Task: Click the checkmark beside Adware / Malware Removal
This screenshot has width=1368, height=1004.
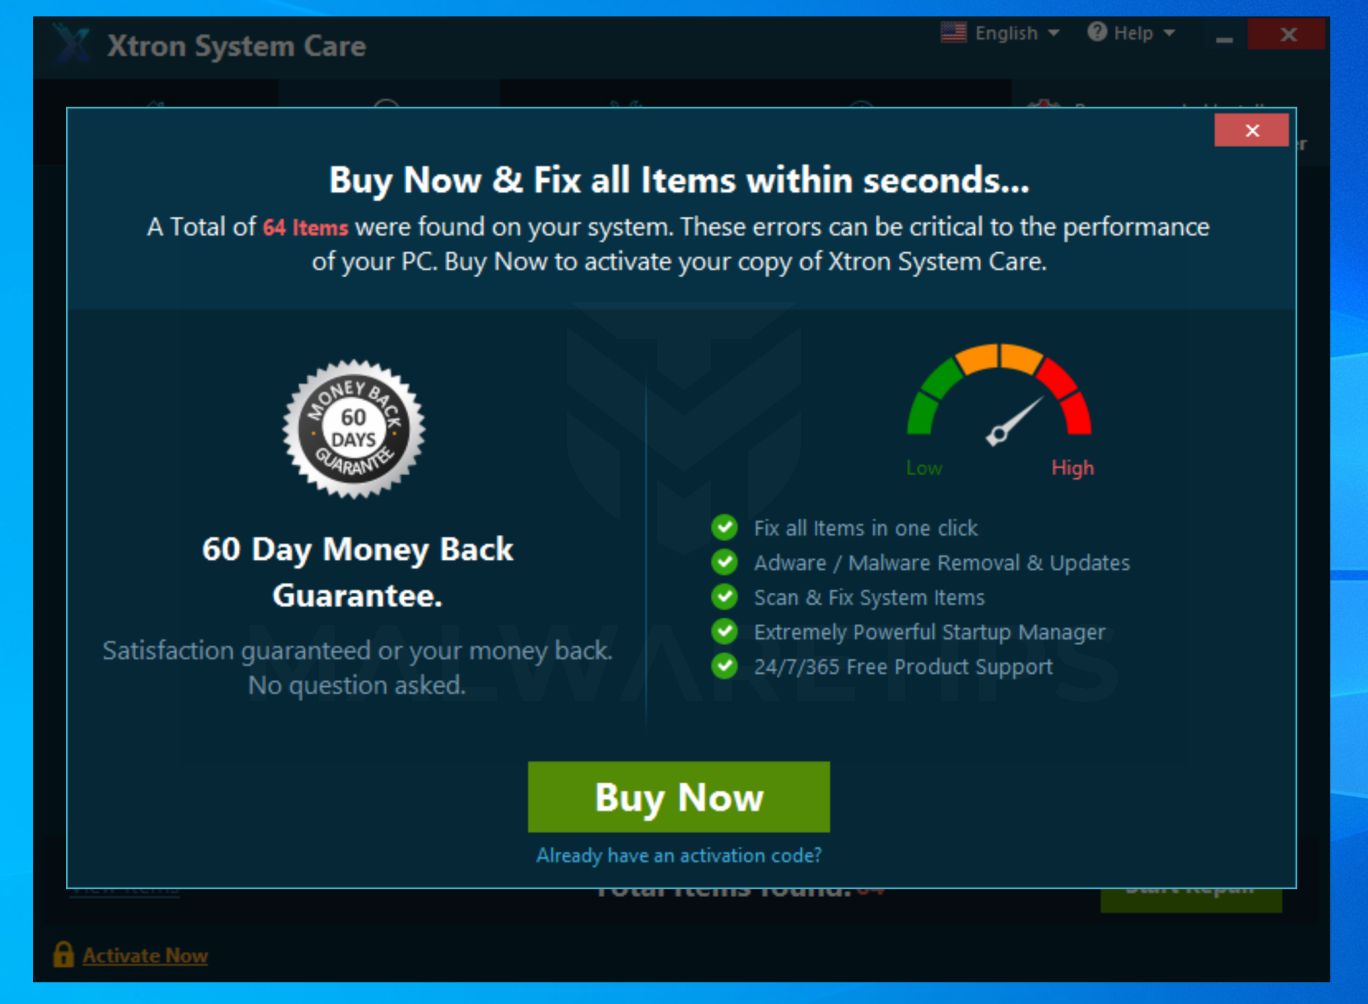Action: 724,562
